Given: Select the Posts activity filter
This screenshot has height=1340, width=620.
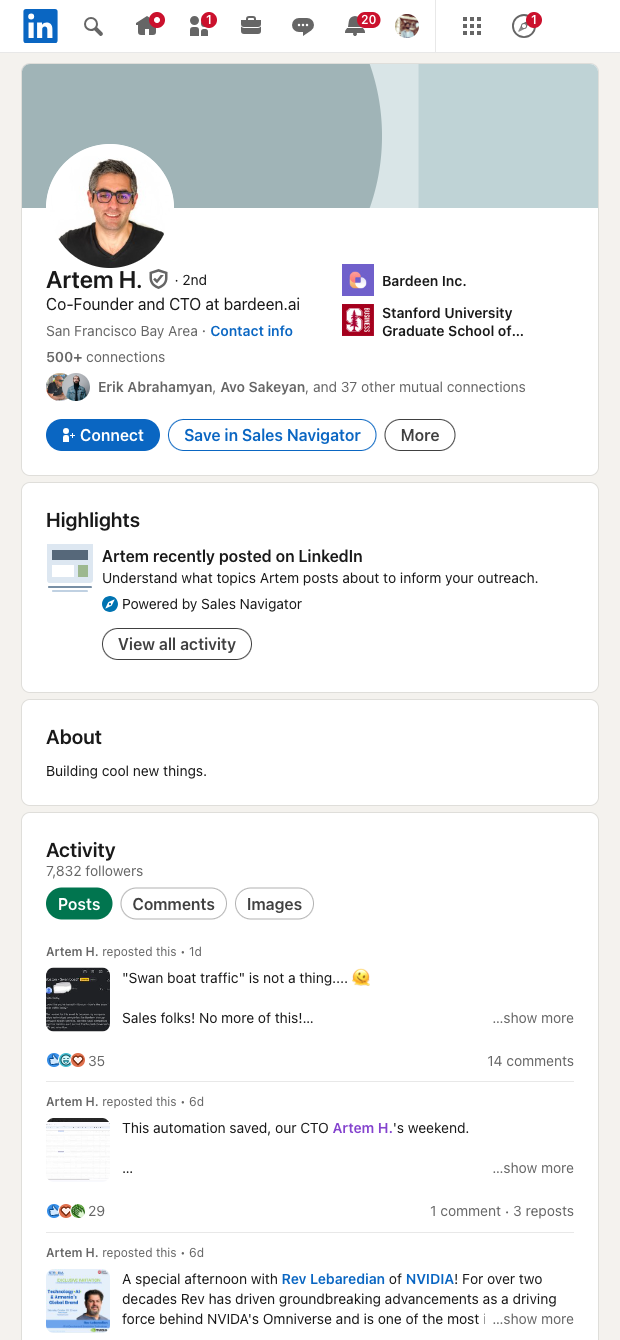Looking at the screenshot, I should point(79,904).
